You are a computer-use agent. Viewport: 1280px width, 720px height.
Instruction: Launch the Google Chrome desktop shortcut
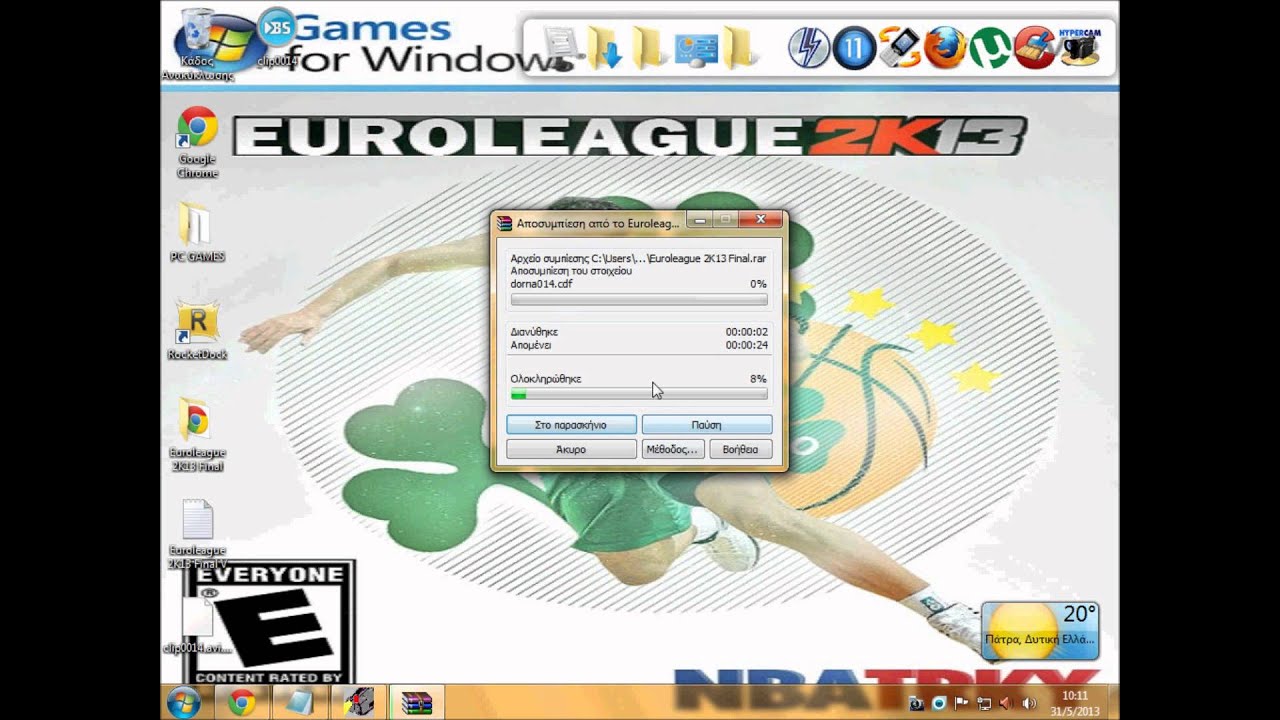(197, 143)
